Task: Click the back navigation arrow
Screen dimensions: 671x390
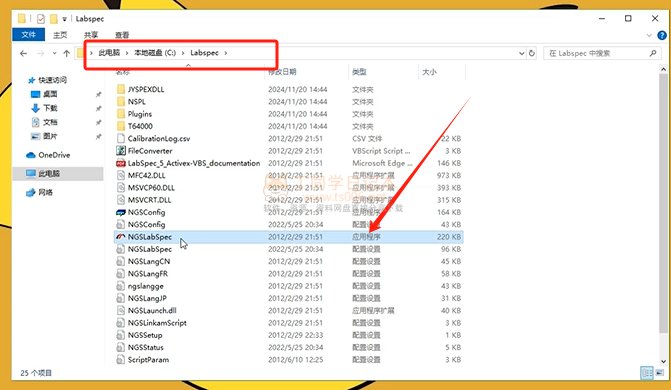Action: tap(24, 53)
